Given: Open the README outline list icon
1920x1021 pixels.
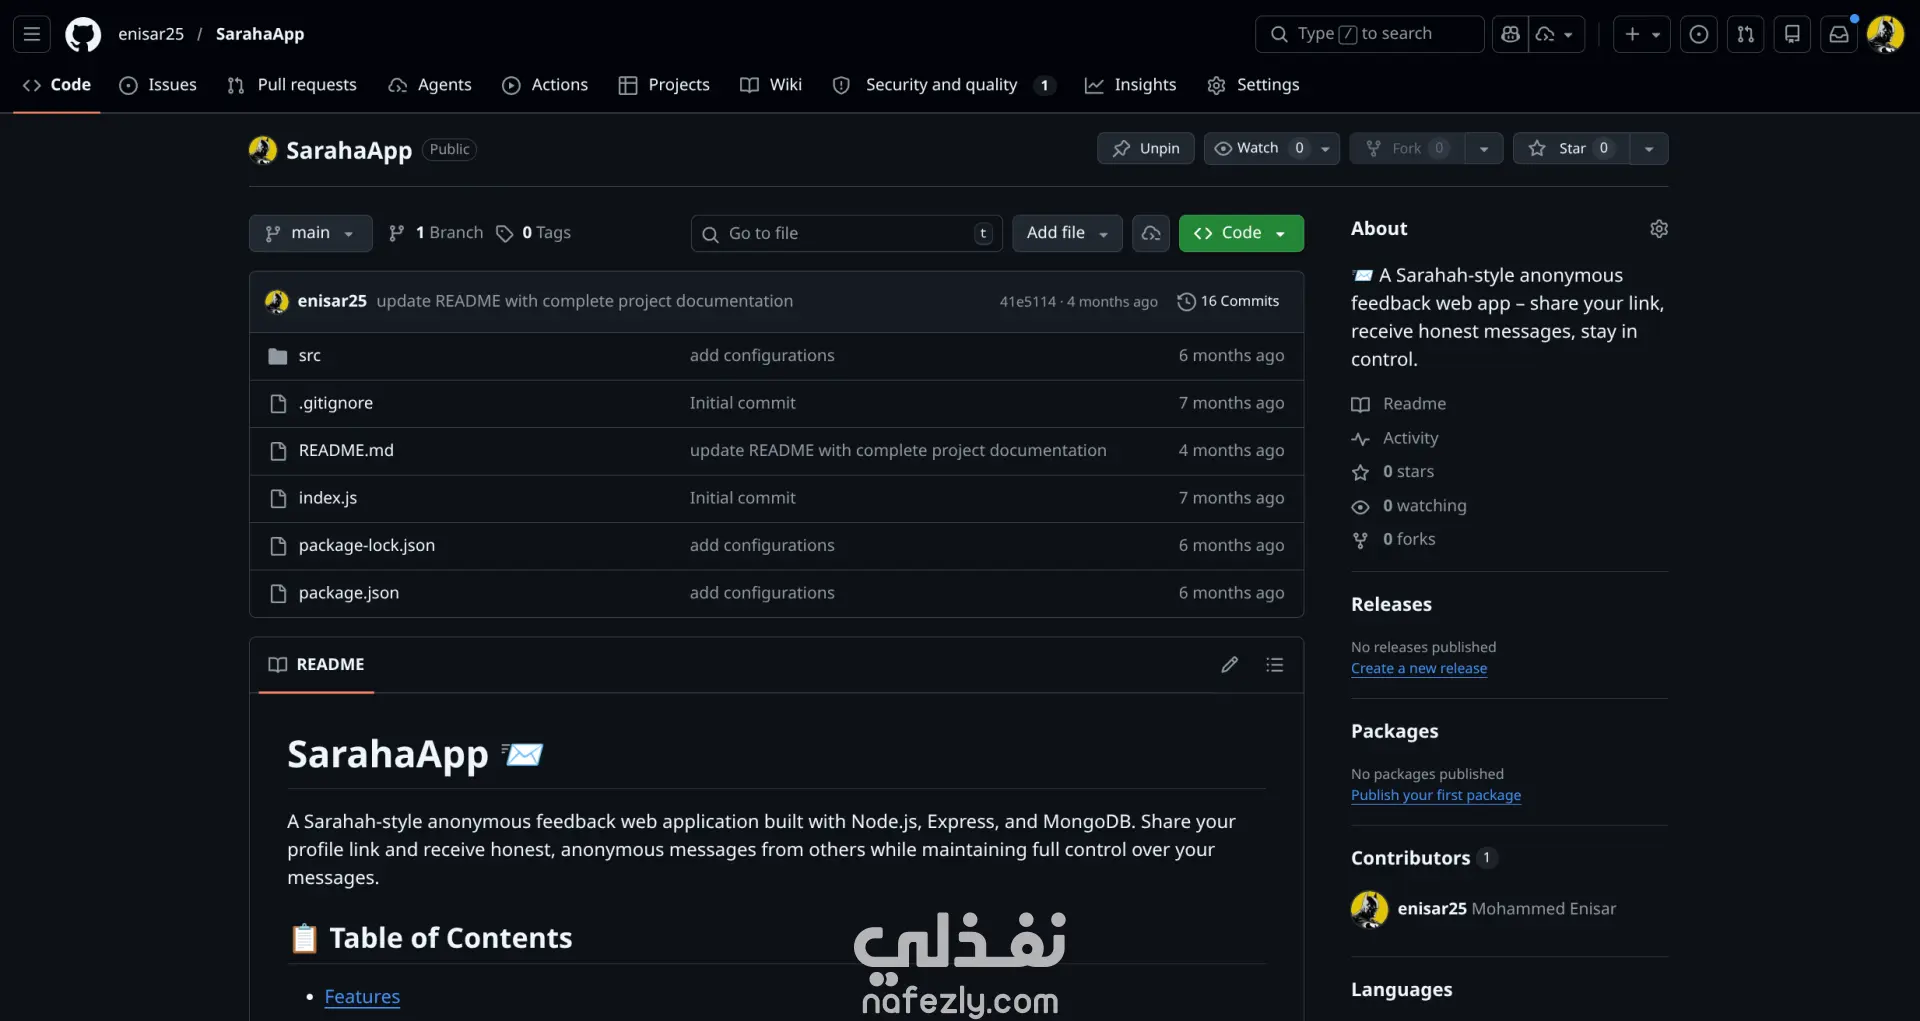Looking at the screenshot, I should [x=1275, y=665].
